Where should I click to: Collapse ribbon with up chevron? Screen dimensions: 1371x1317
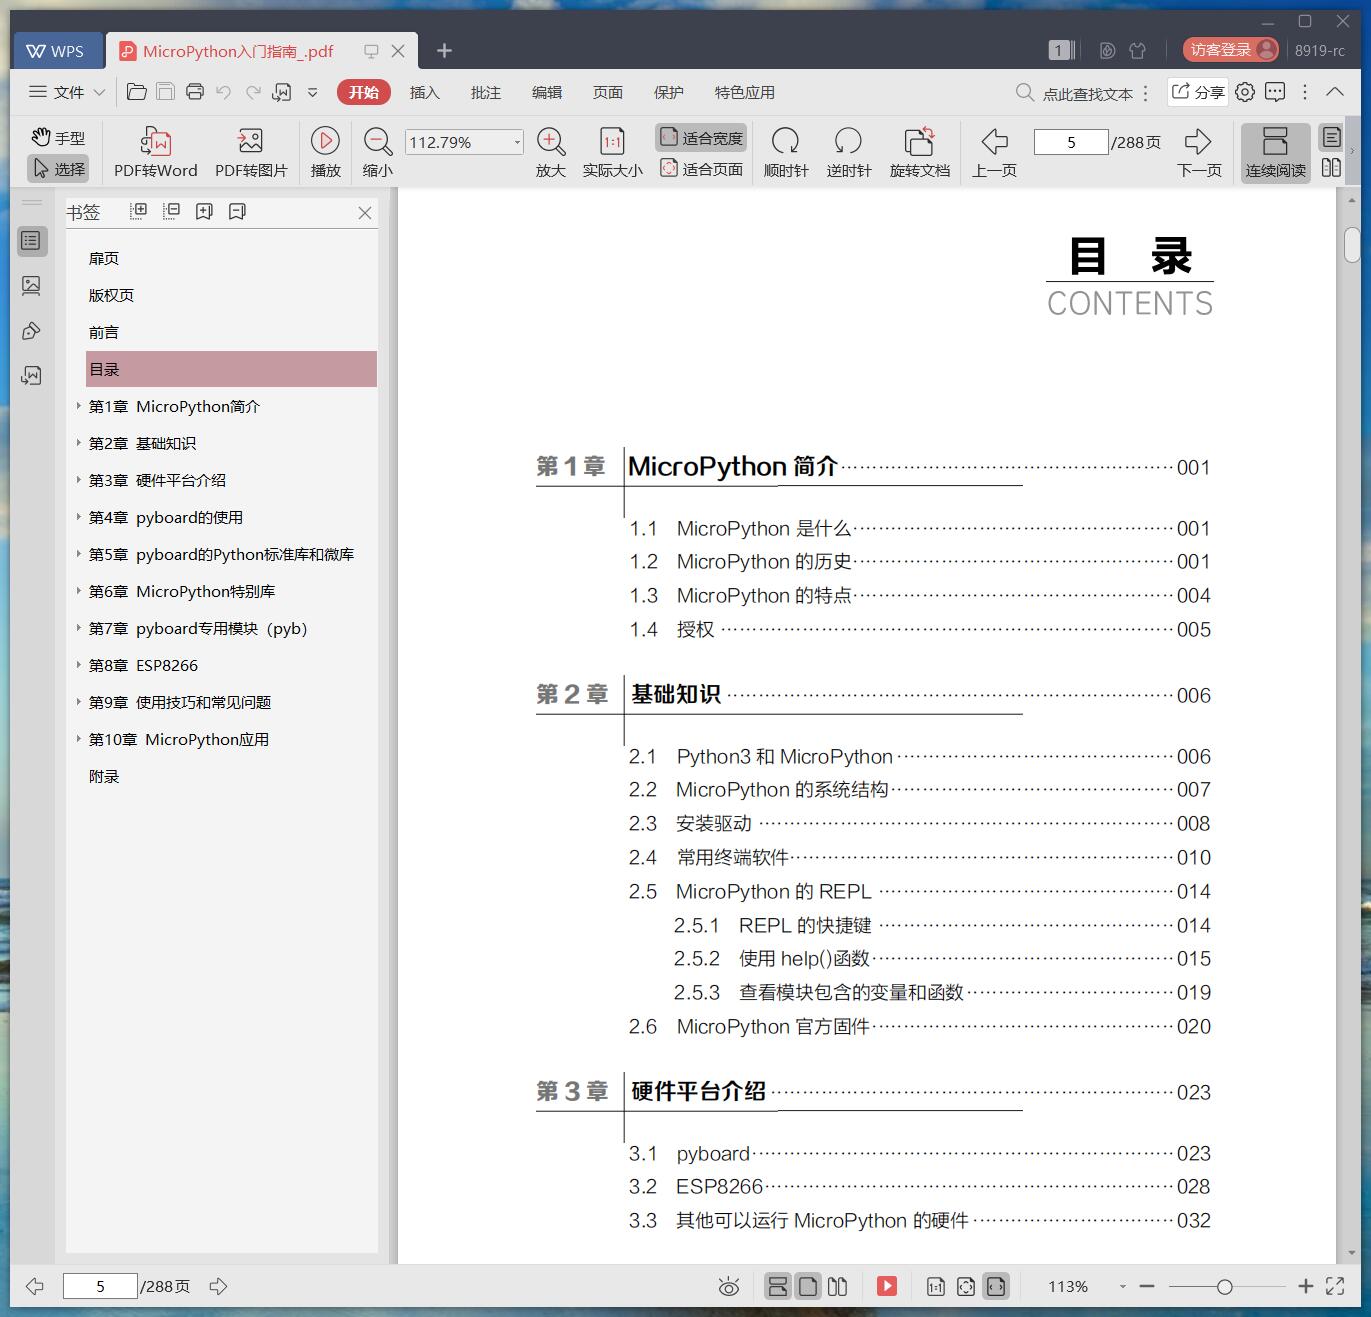point(1335,92)
